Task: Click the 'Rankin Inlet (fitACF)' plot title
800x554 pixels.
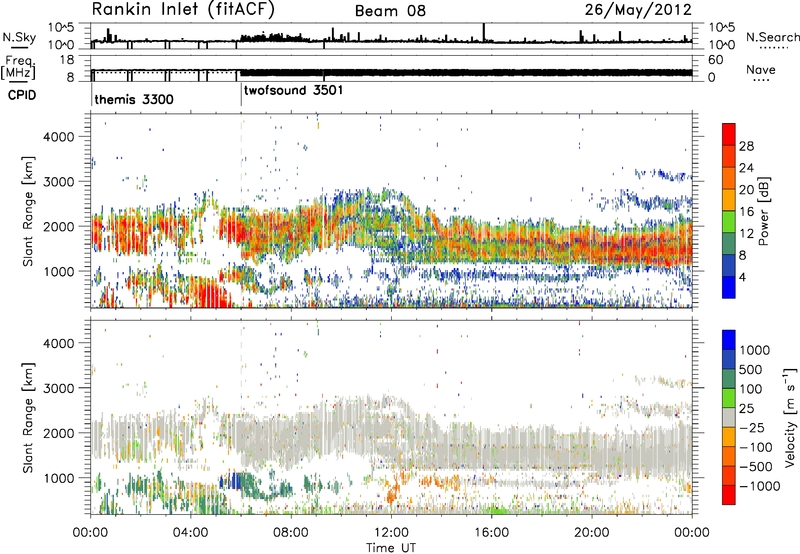Action: pyautogui.click(x=183, y=10)
